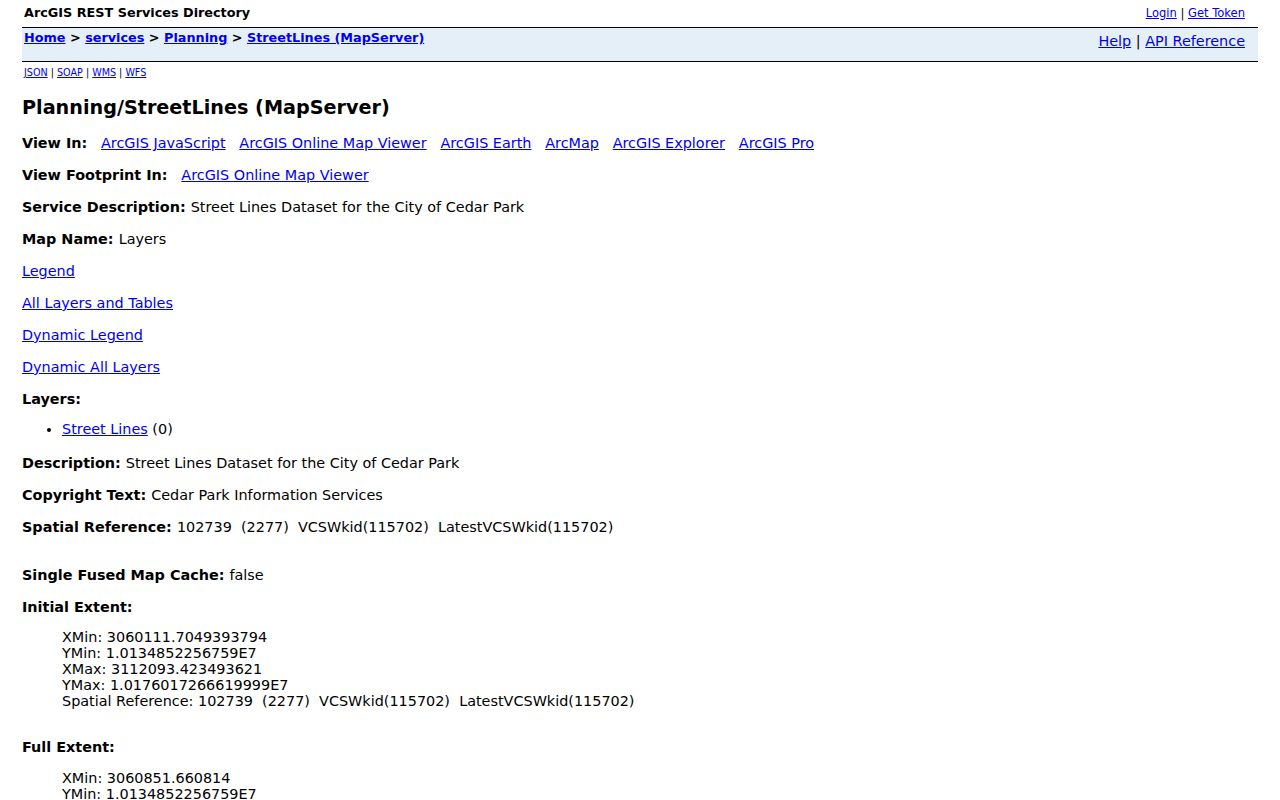Click the Single Fused Map Cache value false
Viewport: 1280px width, 800px height.
point(246,575)
